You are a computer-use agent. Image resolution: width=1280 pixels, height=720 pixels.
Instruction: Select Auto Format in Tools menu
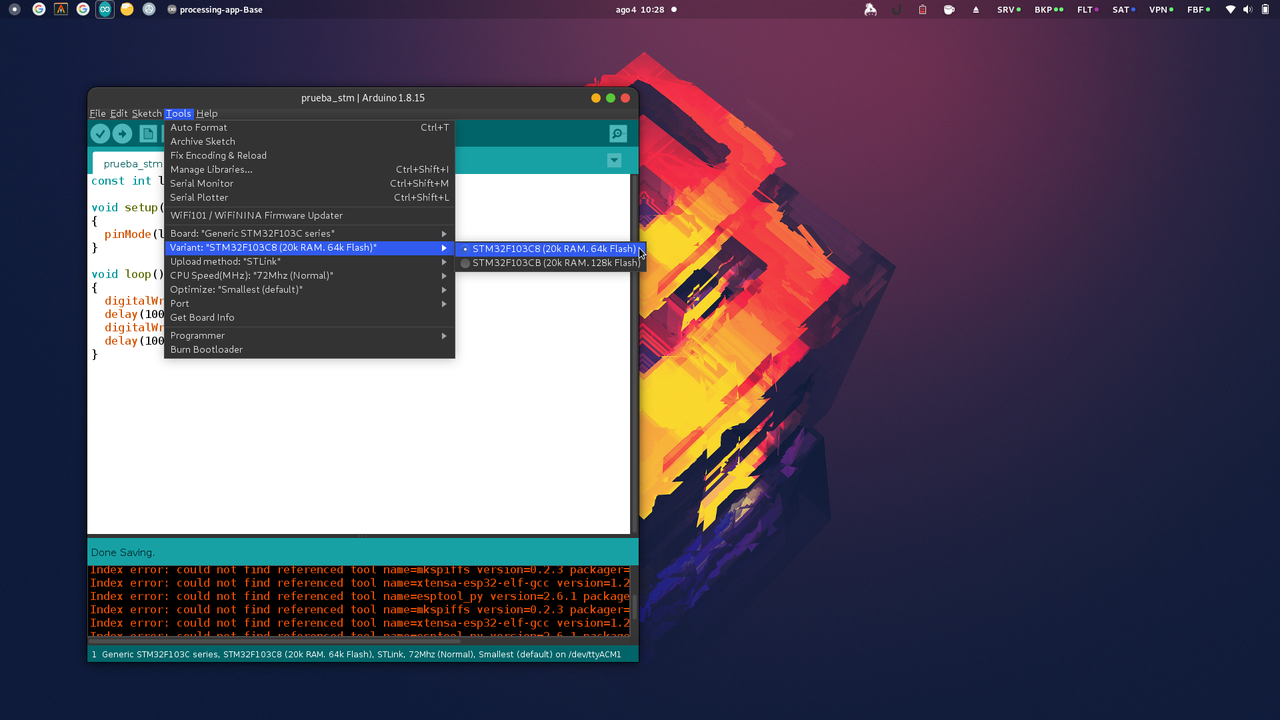[309, 127]
